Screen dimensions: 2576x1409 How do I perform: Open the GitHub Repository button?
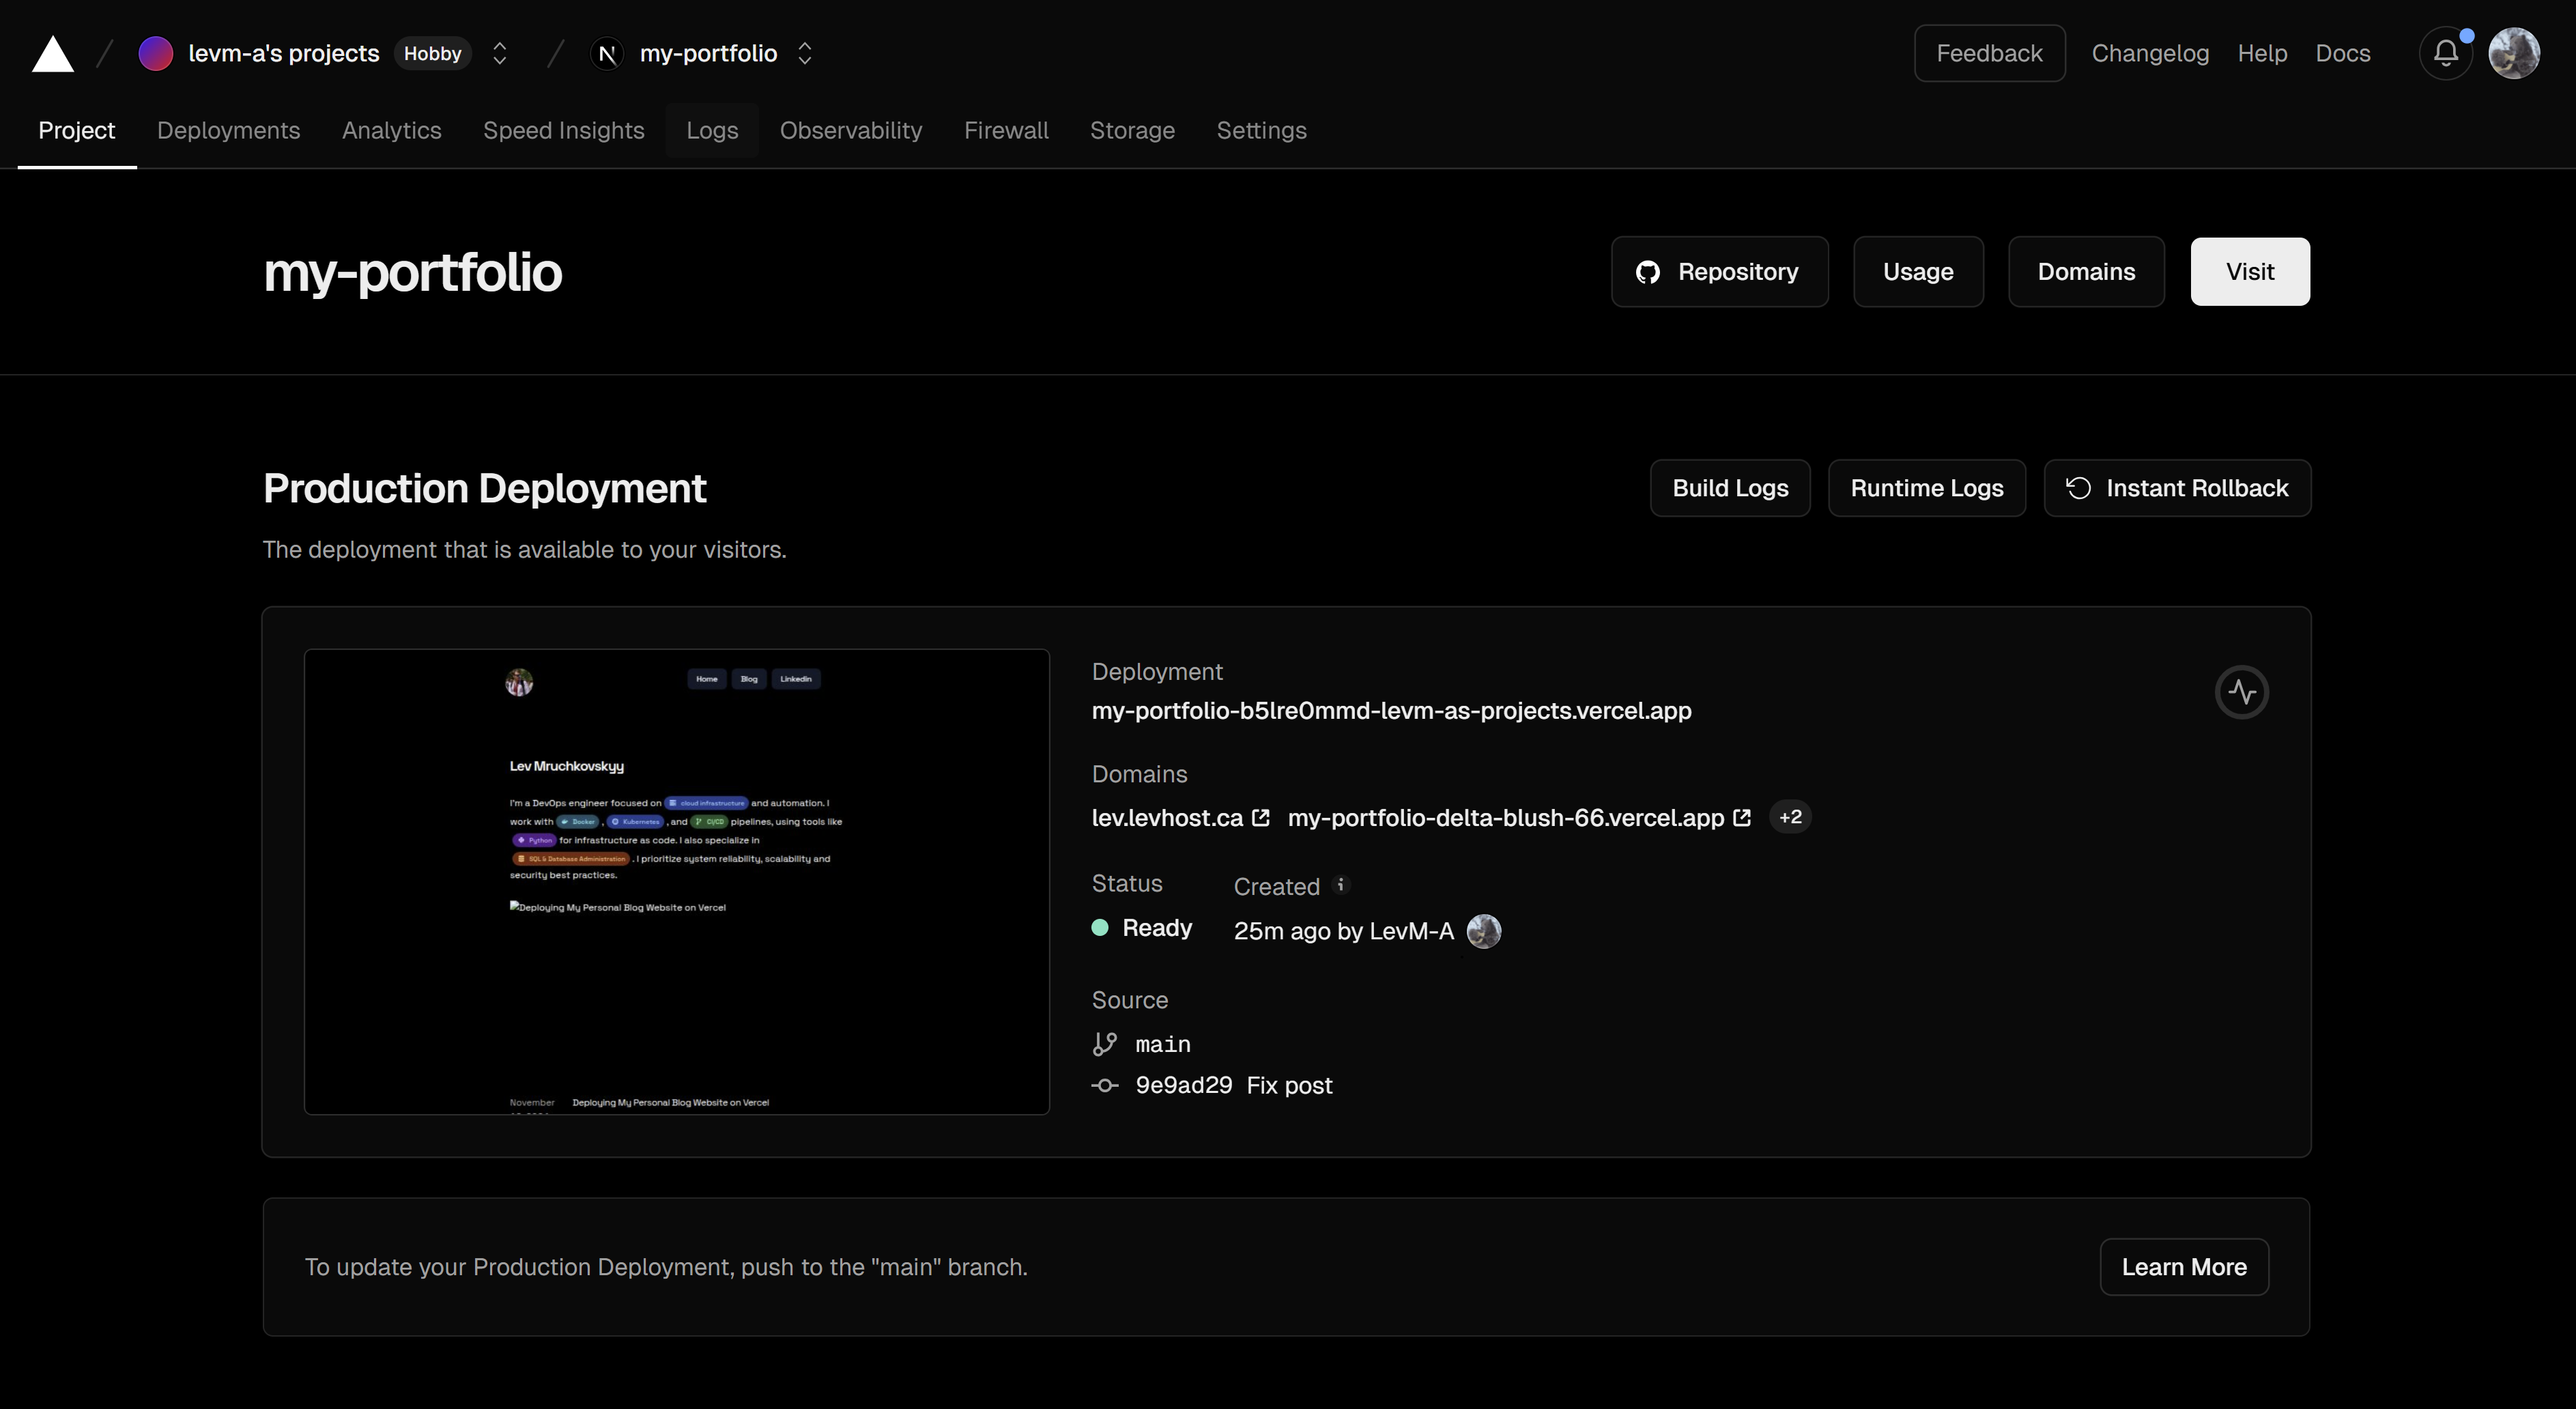click(x=1719, y=272)
